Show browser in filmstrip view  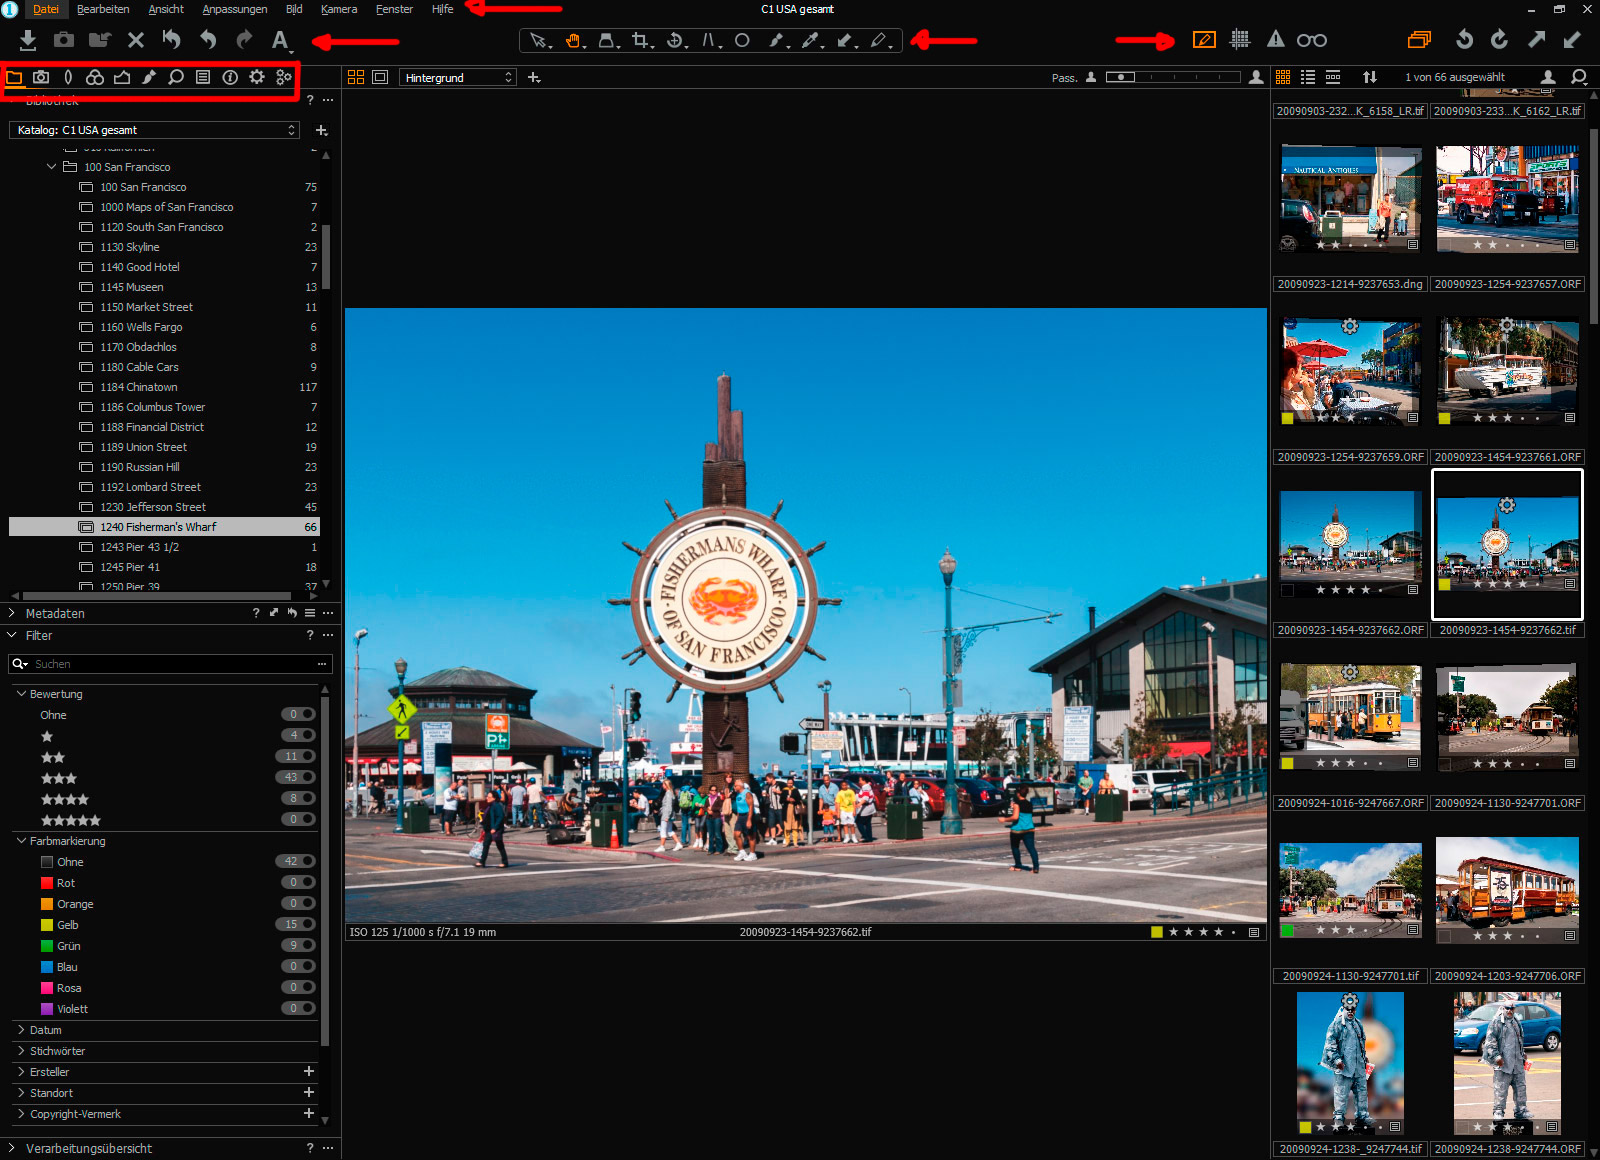click(1333, 77)
